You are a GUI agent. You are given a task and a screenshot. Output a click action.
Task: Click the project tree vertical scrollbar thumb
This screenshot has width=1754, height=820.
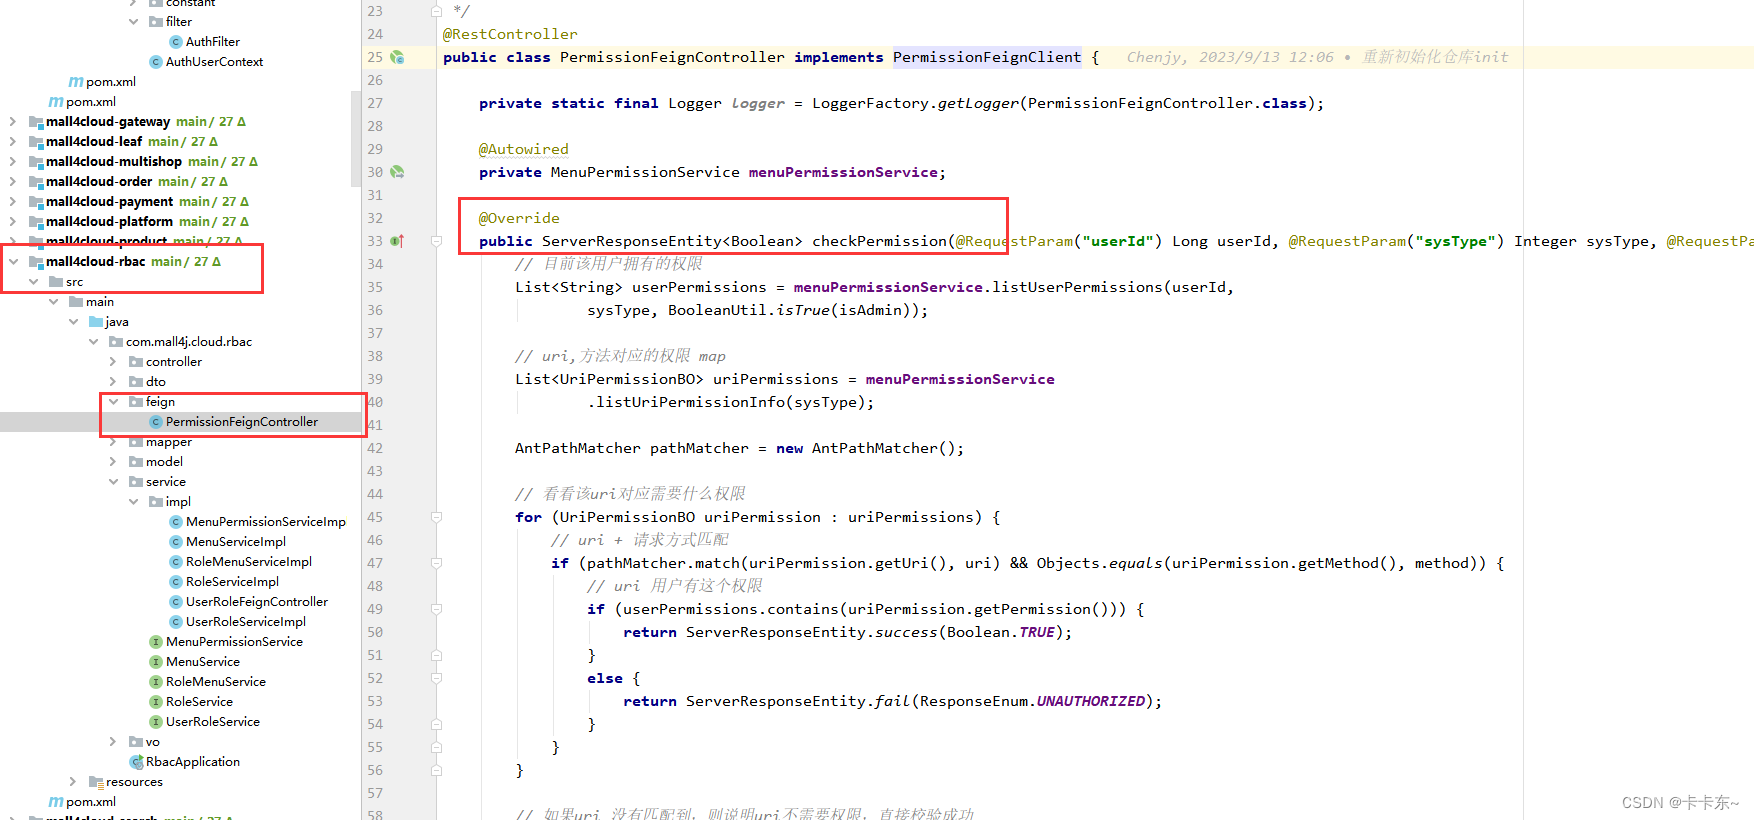[355, 138]
